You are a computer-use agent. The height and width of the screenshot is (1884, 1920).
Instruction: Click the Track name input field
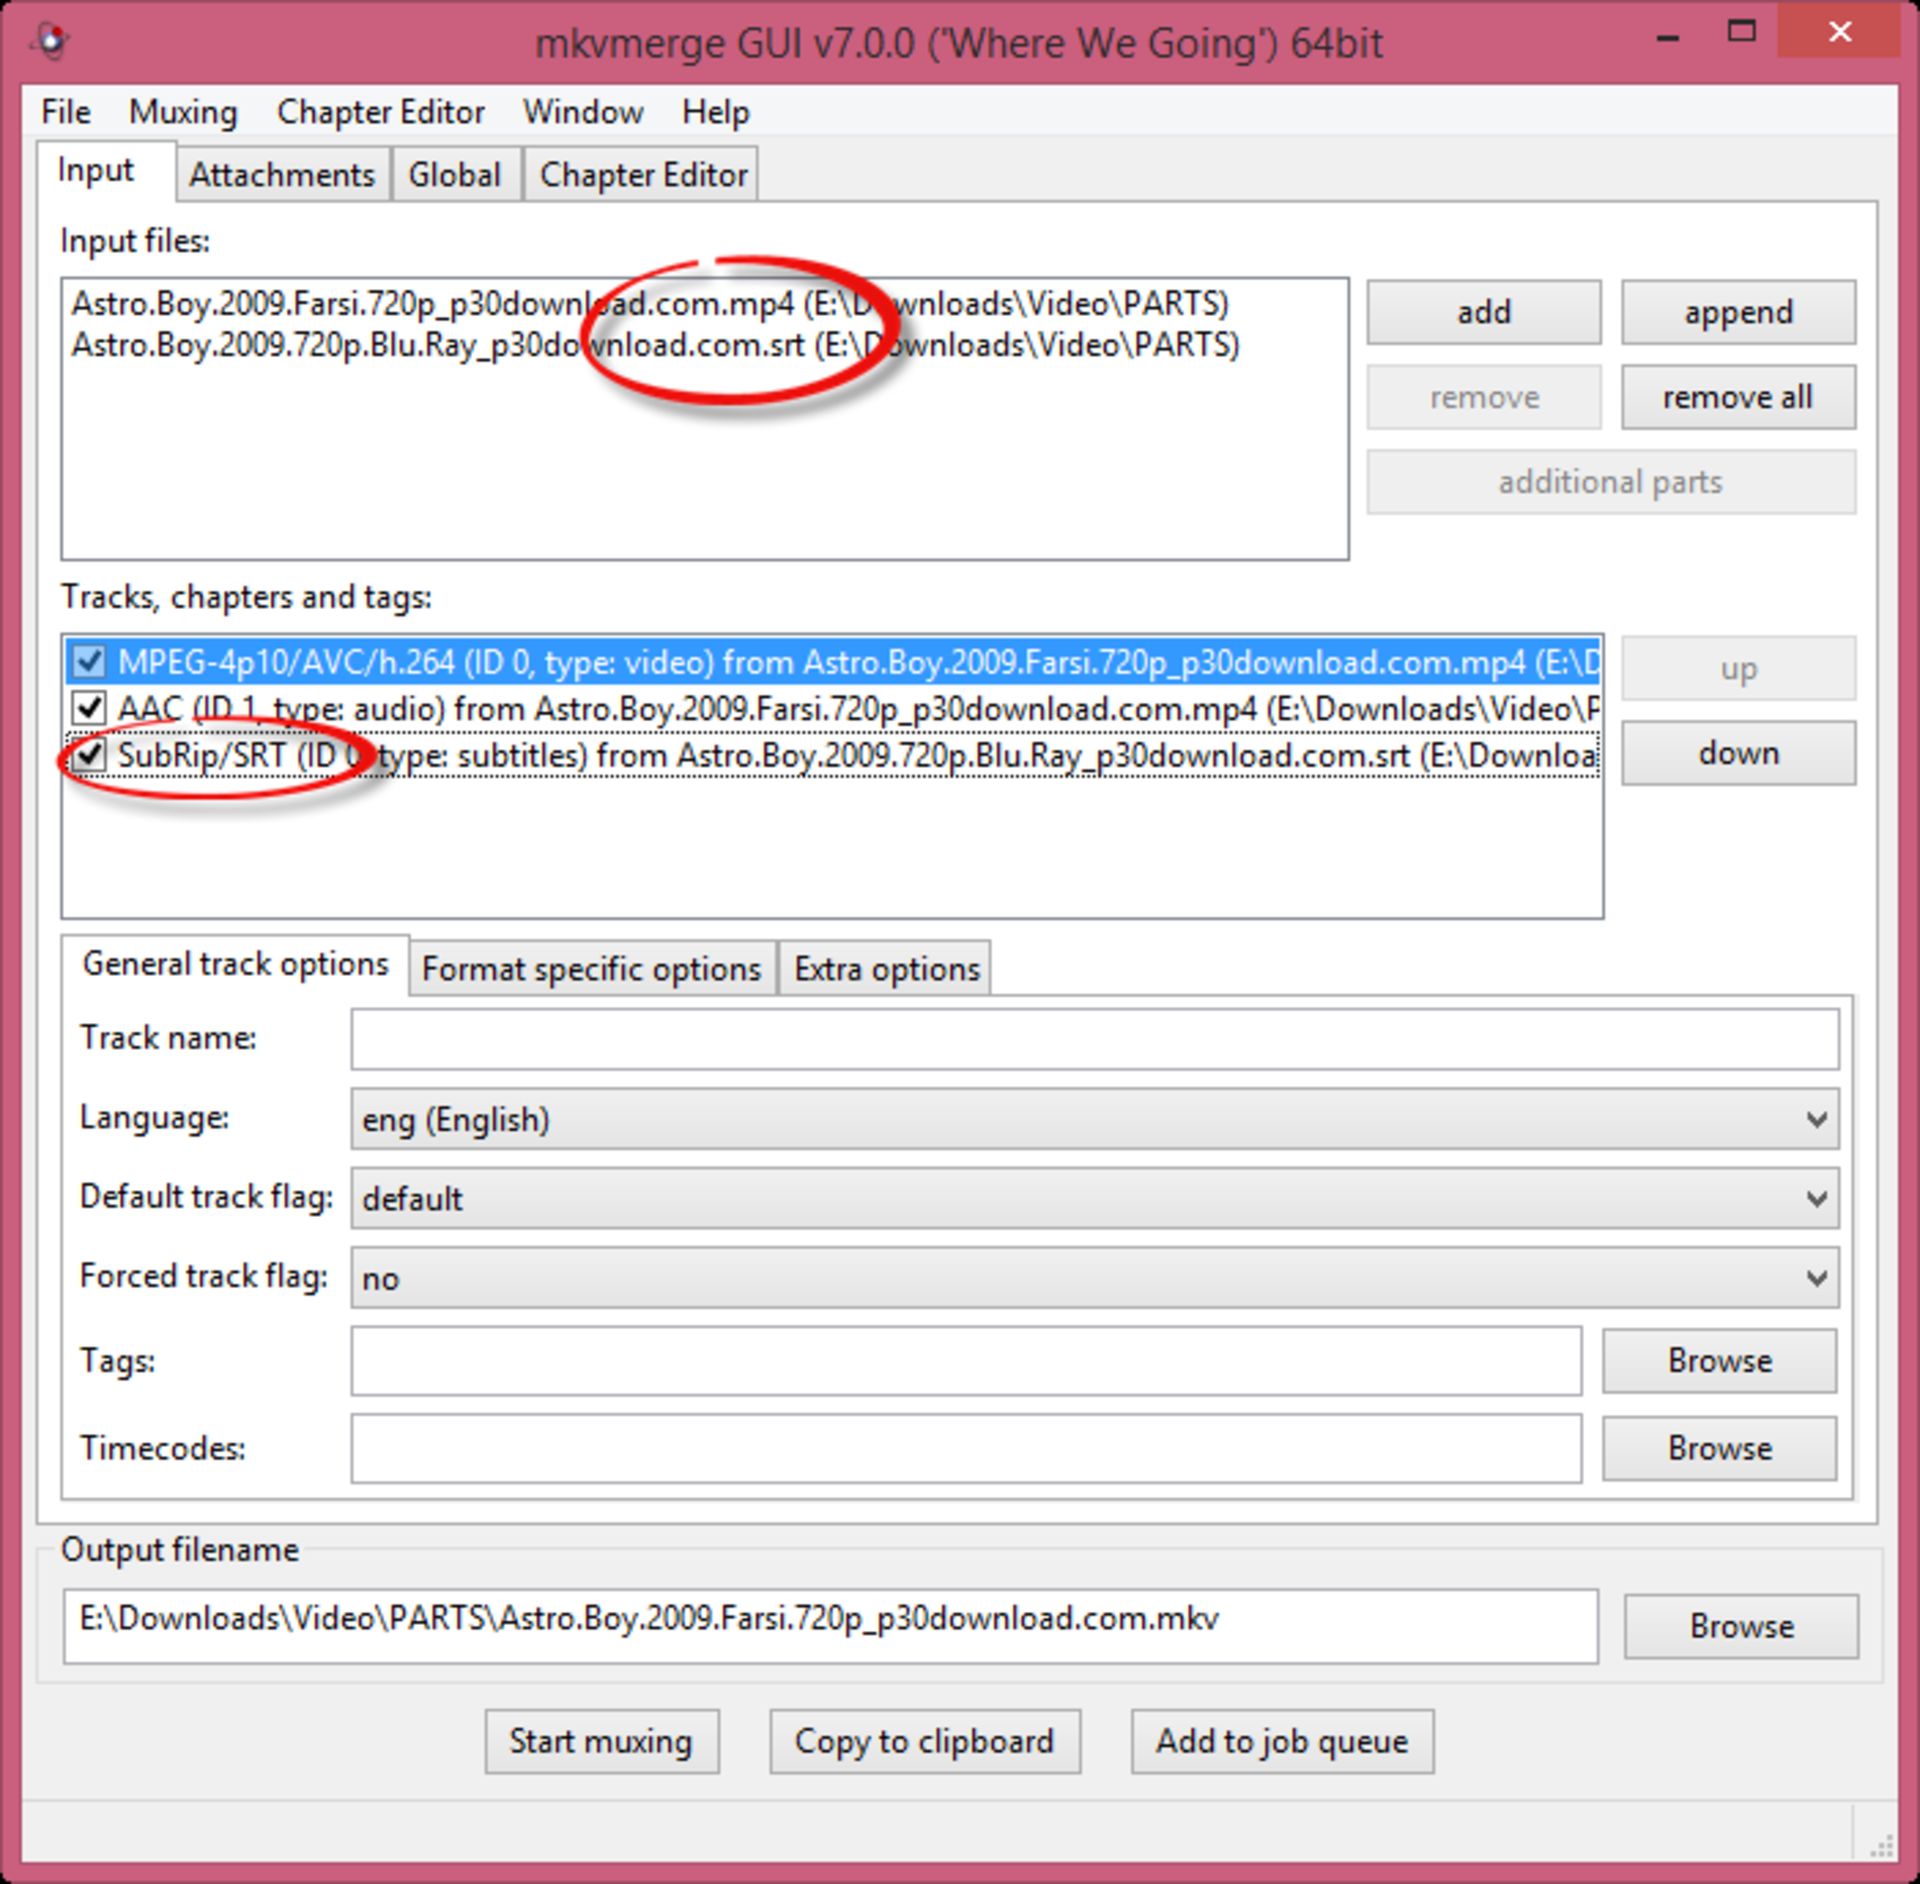point(1094,1038)
